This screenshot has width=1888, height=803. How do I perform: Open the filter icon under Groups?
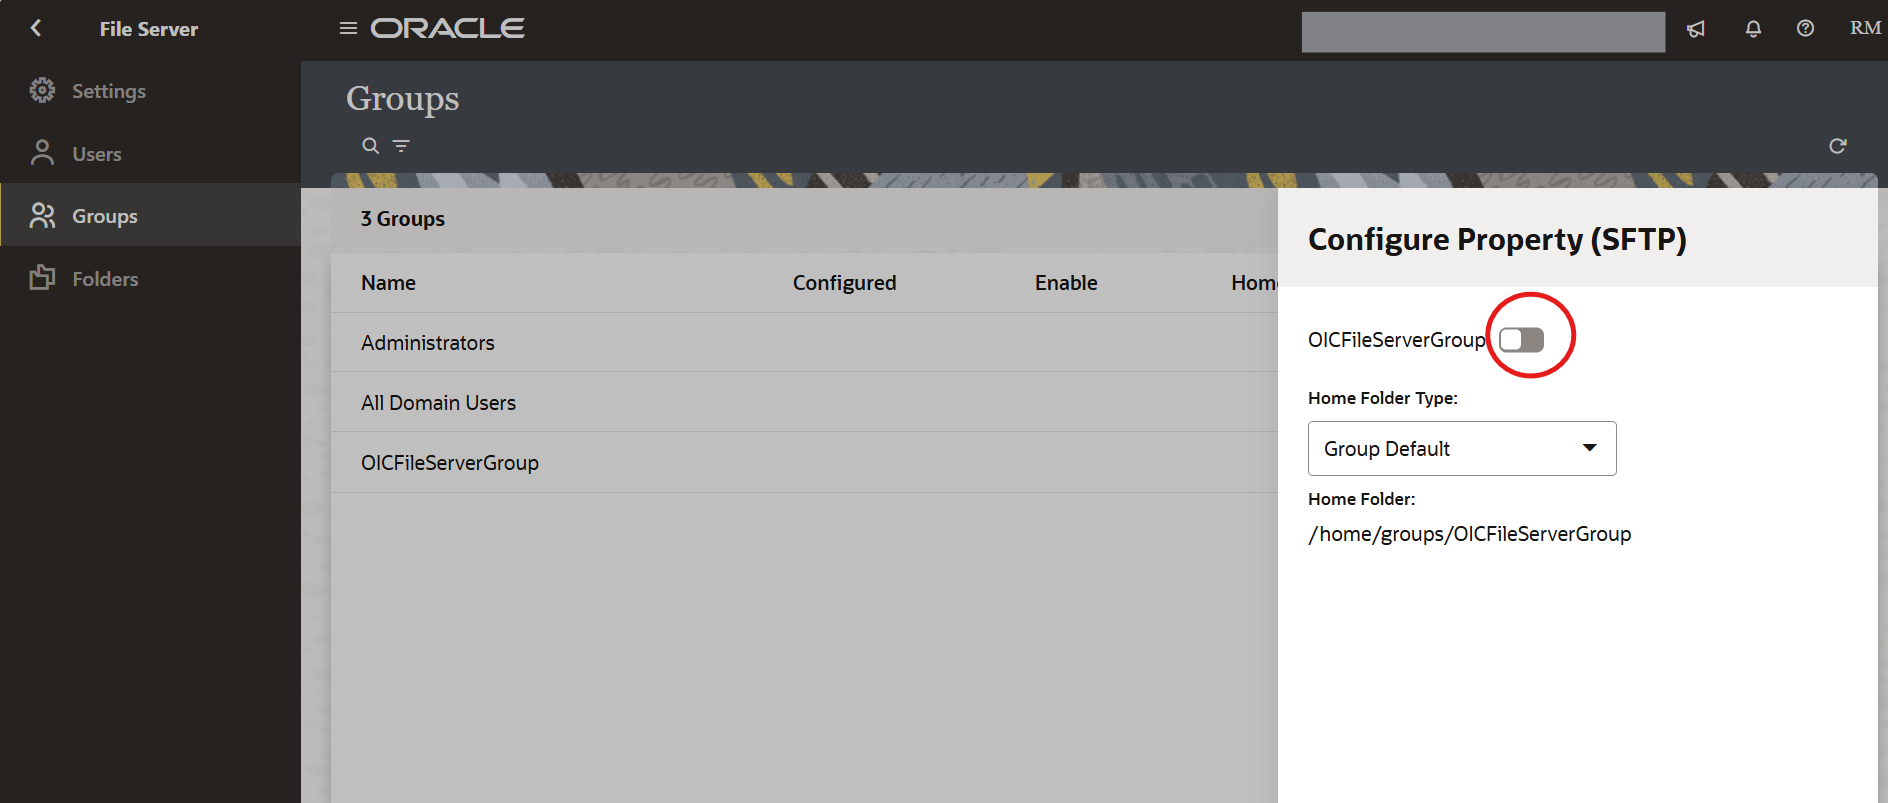(x=401, y=146)
